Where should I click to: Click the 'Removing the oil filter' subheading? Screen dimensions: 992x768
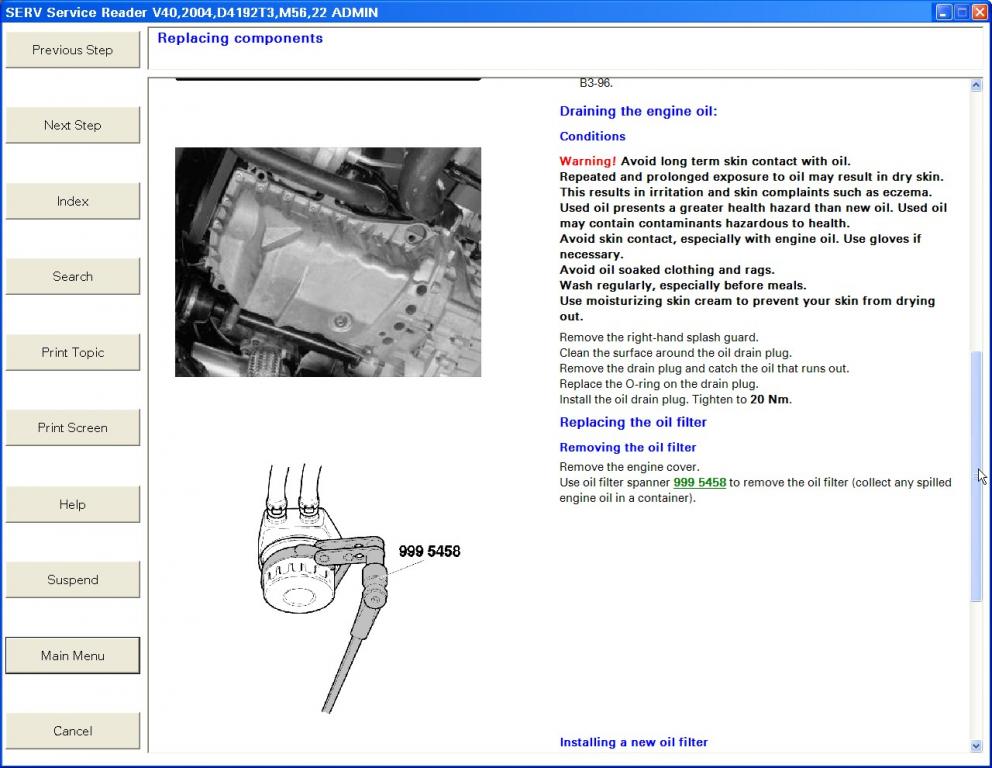click(x=628, y=447)
